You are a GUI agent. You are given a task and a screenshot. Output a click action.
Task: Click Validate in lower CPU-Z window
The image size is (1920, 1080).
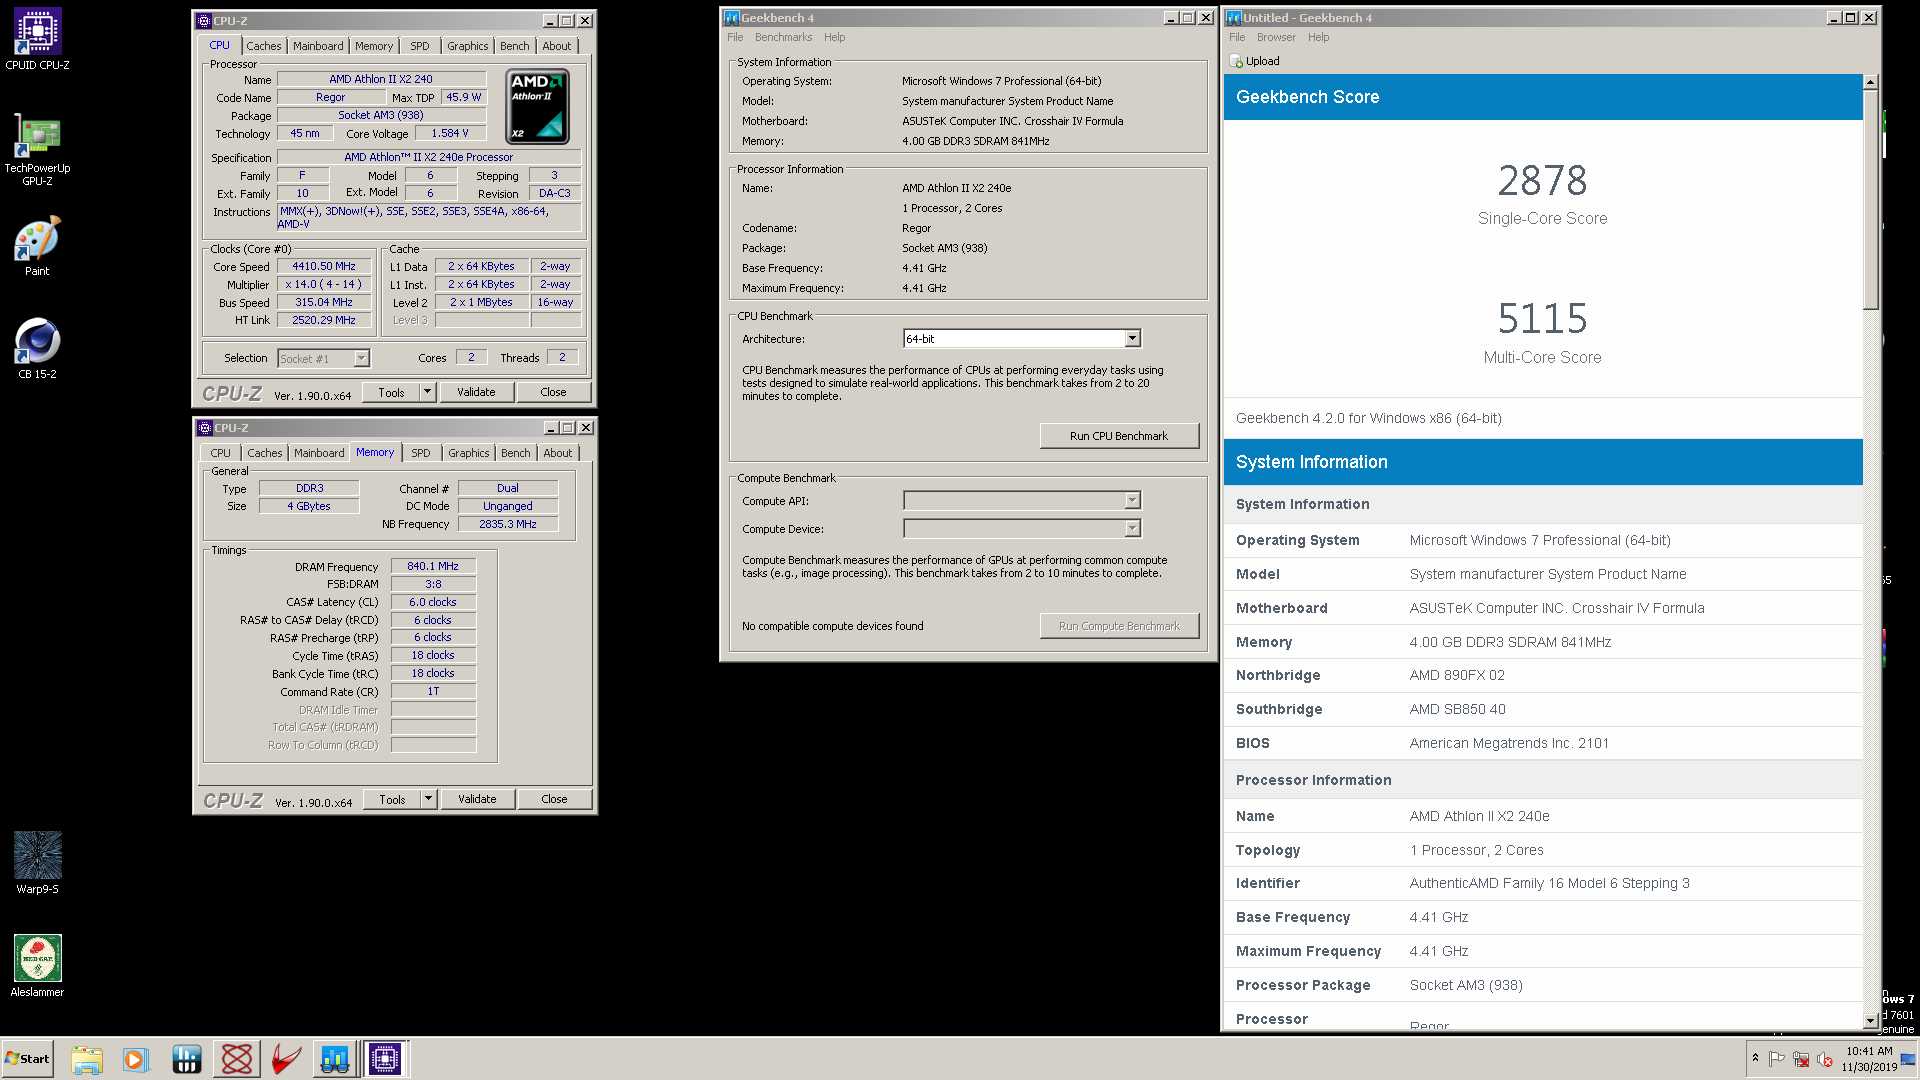click(477, 799)
